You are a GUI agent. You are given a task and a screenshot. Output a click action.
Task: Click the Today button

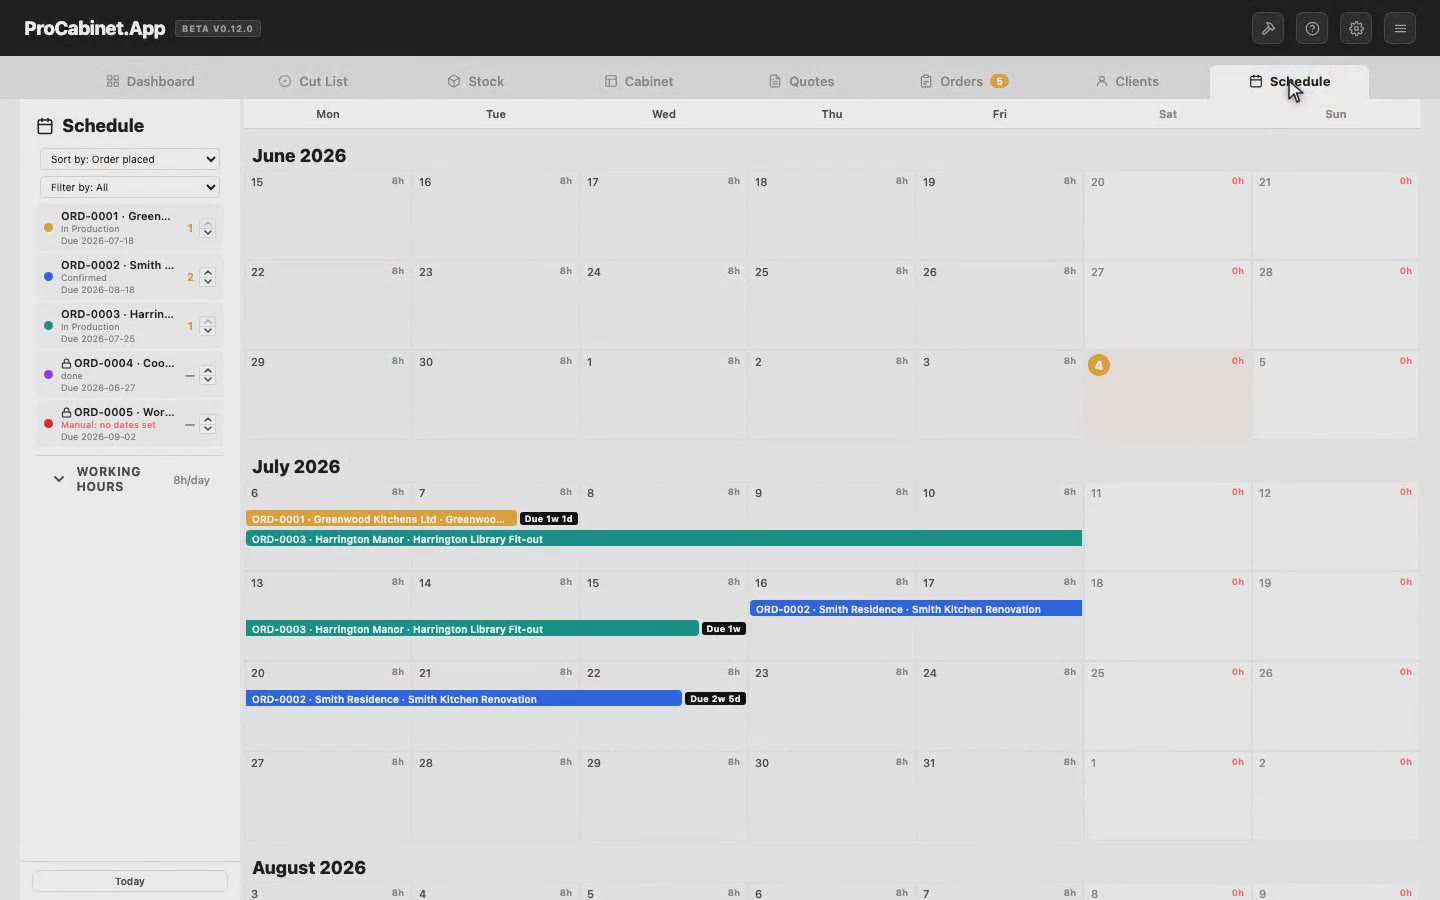click(130, 881)
